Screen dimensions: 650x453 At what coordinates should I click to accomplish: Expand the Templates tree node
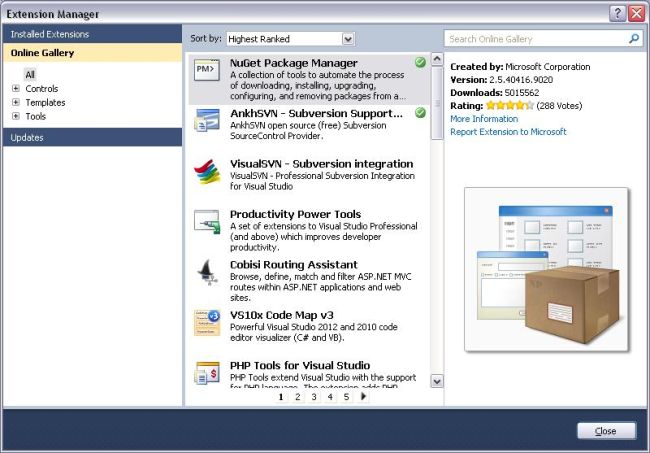tap(16, 102)
